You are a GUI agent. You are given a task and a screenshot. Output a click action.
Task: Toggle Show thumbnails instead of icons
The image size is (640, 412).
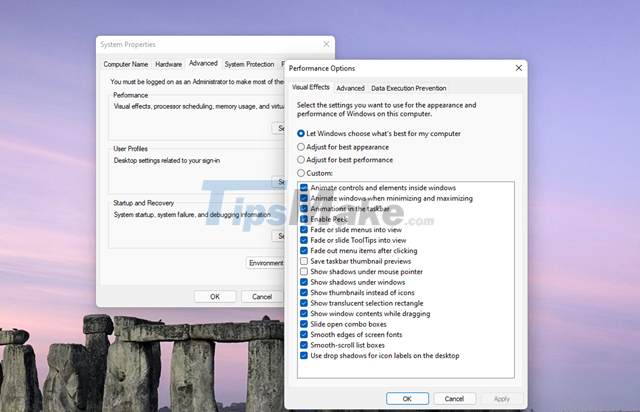(304, 293)
